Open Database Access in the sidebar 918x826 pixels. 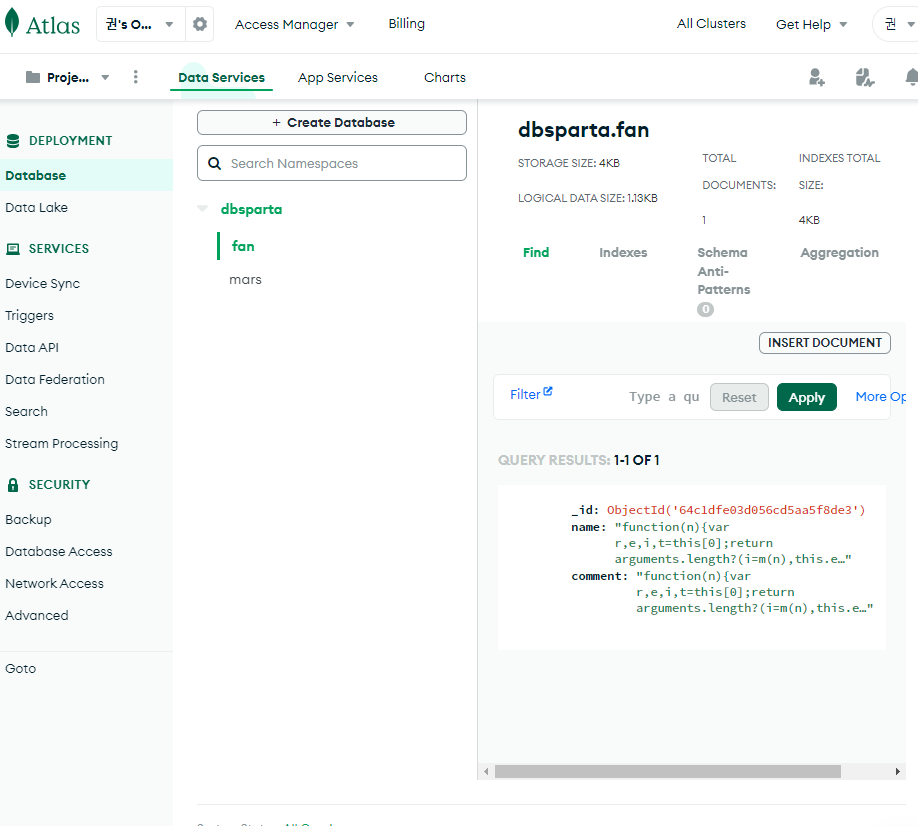pos(59,551)
